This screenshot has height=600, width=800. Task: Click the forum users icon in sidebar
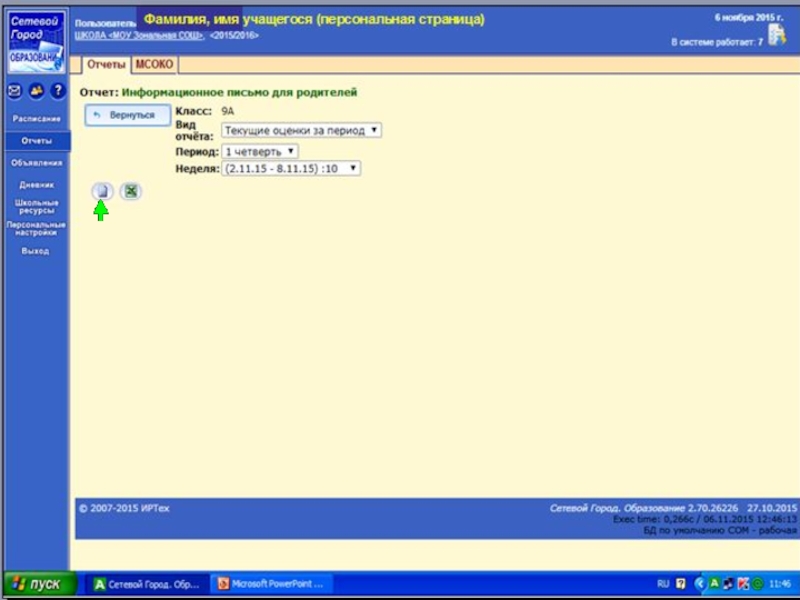click(36, 91)
